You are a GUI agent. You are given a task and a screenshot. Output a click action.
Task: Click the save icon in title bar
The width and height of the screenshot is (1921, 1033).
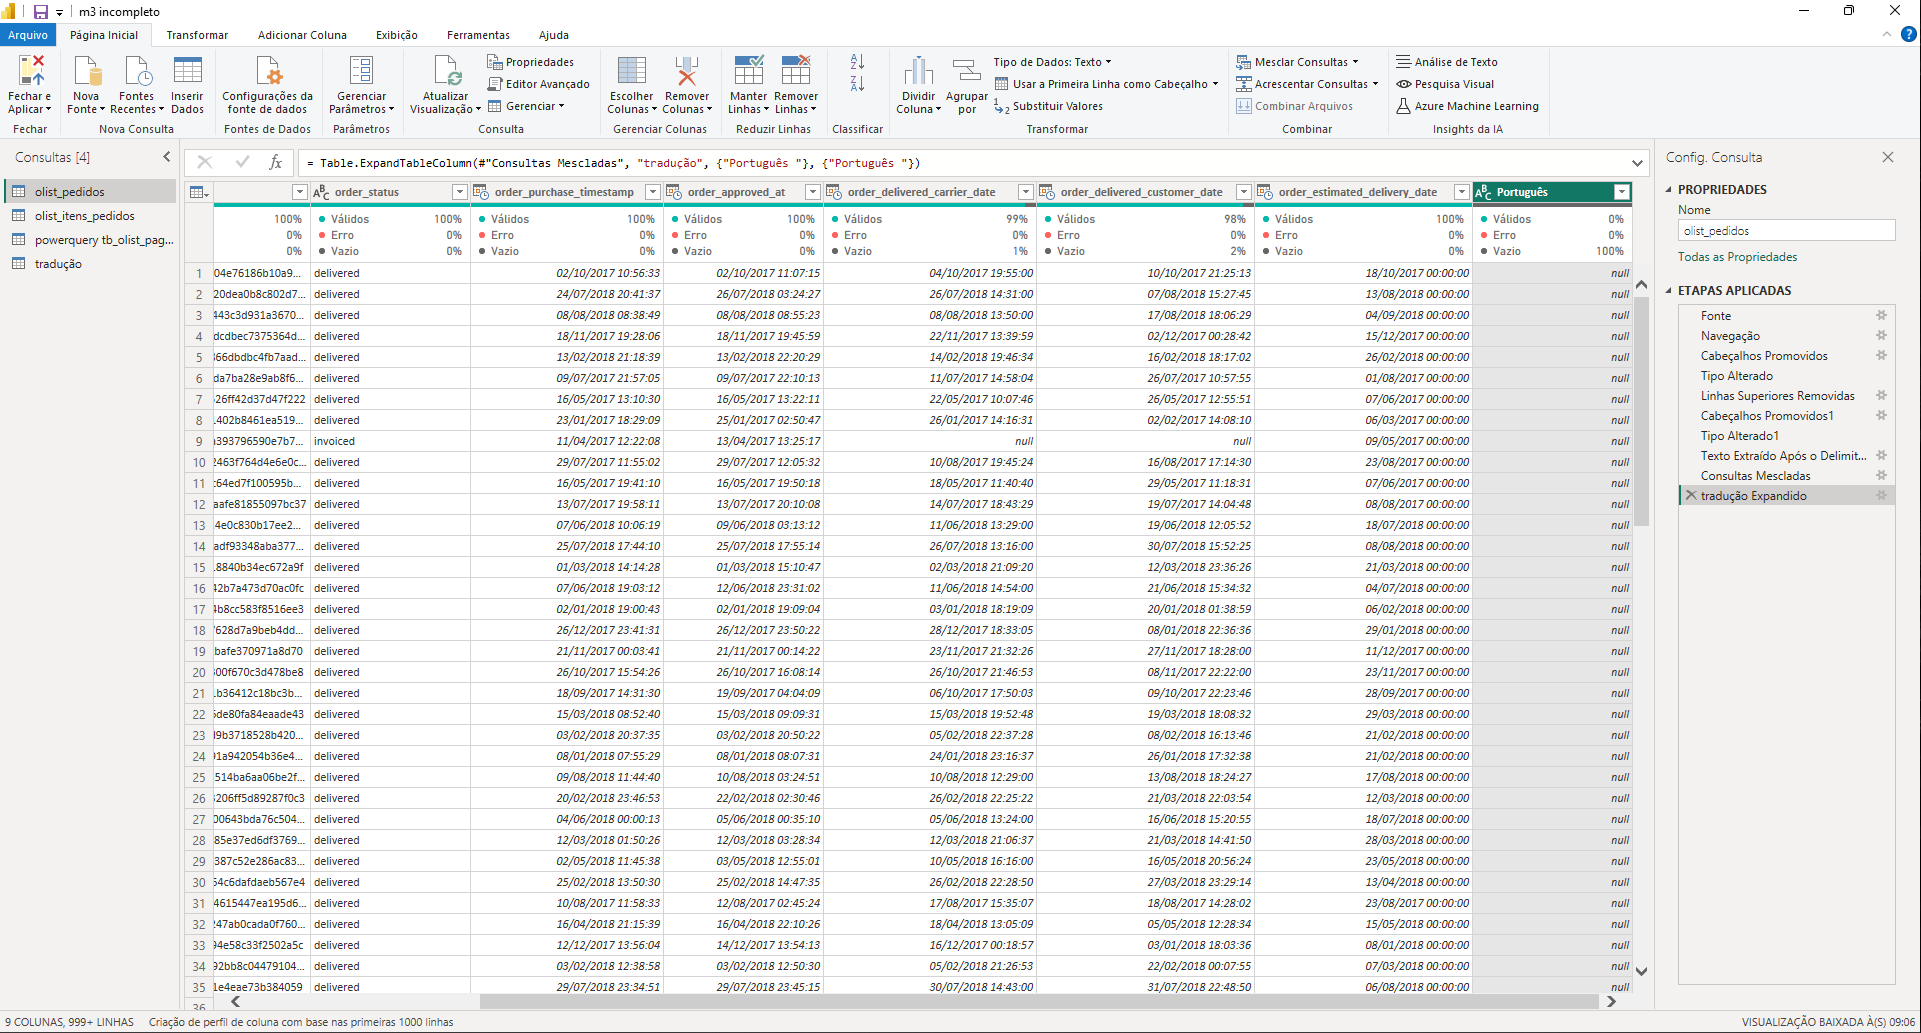[x=41, y=12]
